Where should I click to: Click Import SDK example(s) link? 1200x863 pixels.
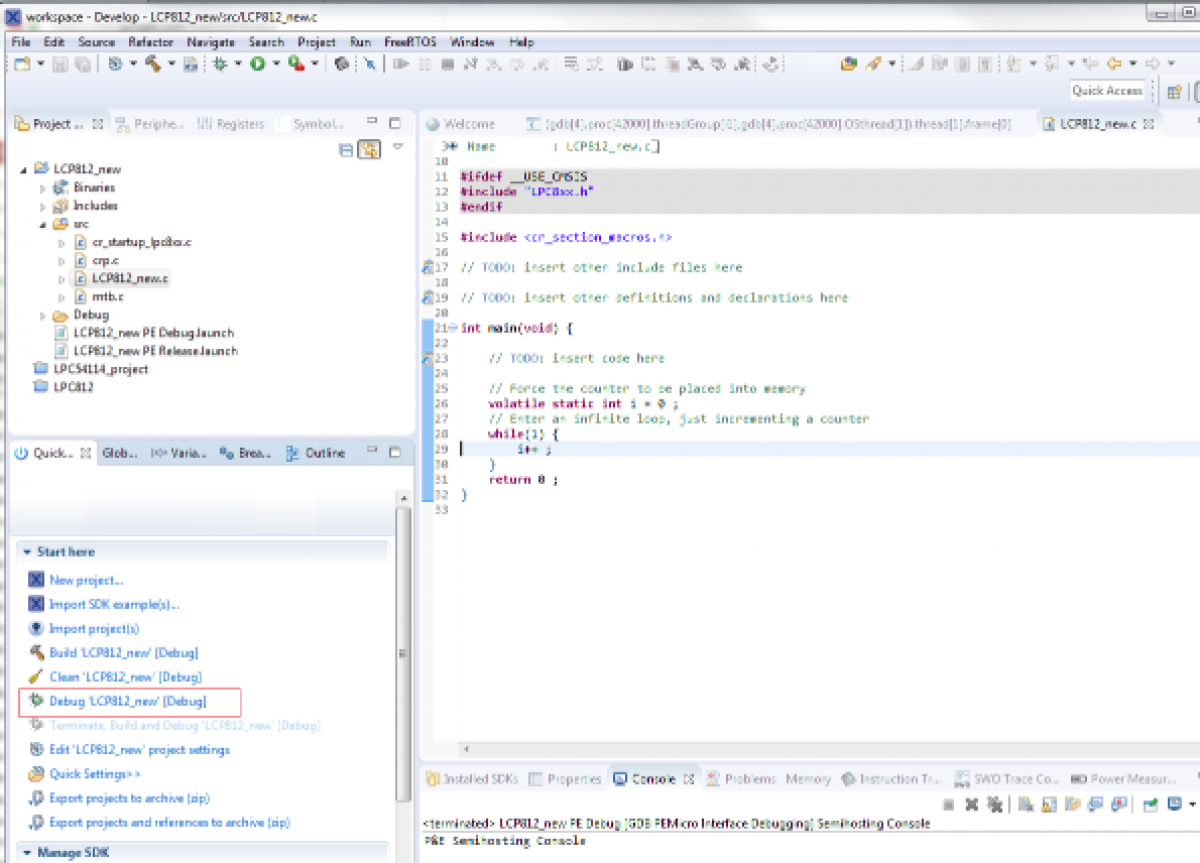pos(114,604)
